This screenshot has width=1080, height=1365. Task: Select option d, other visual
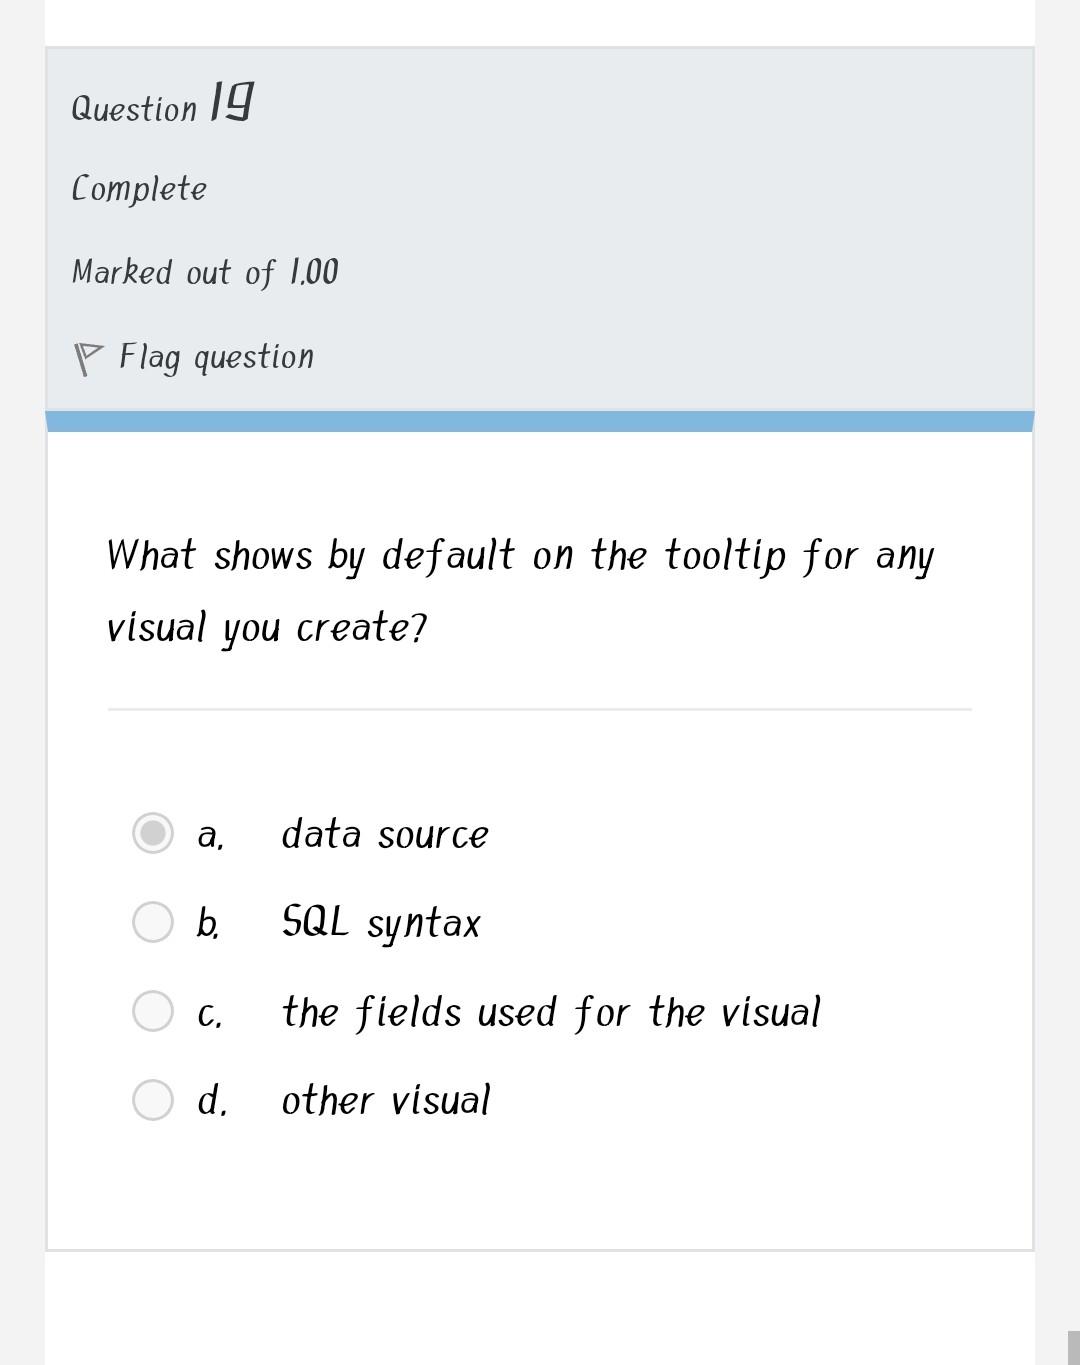tap(154, 1100)
